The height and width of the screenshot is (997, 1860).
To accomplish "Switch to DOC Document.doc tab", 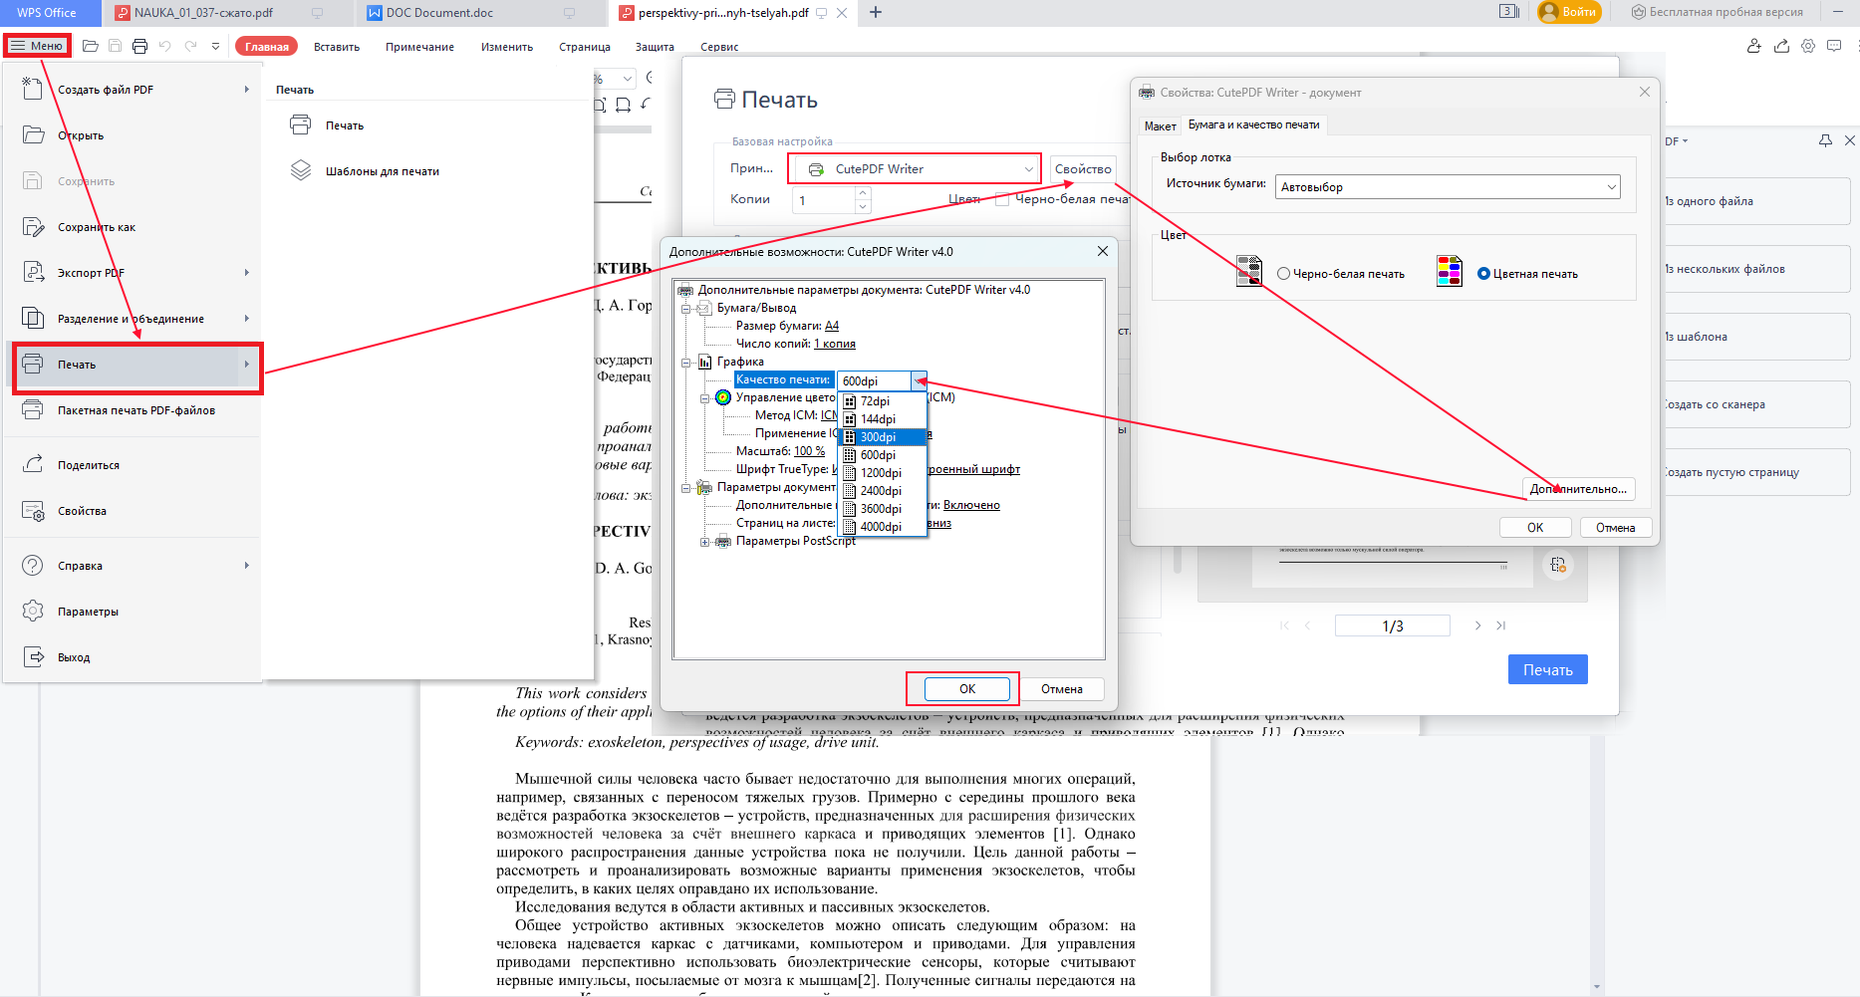I will pos(440,13).
